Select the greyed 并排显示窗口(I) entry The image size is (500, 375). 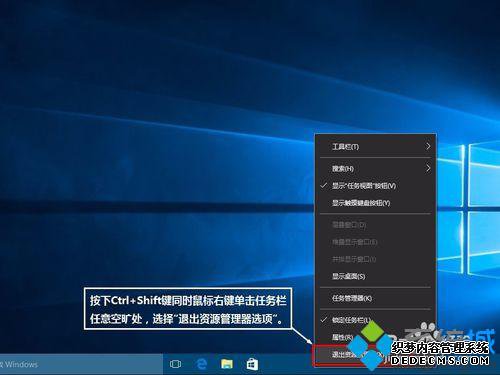pos(375,259)
